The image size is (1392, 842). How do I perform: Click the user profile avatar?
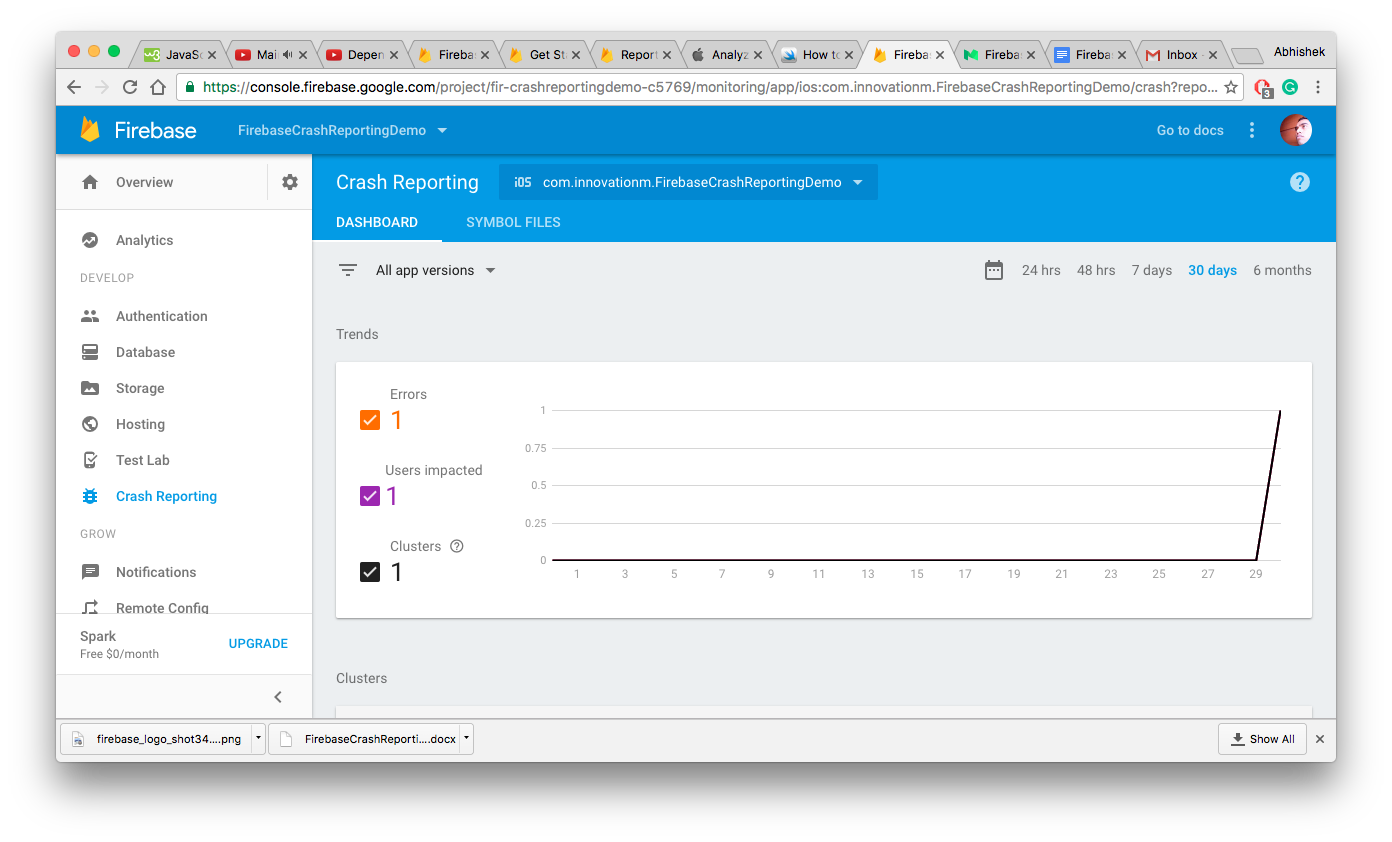coord(1296,130)
